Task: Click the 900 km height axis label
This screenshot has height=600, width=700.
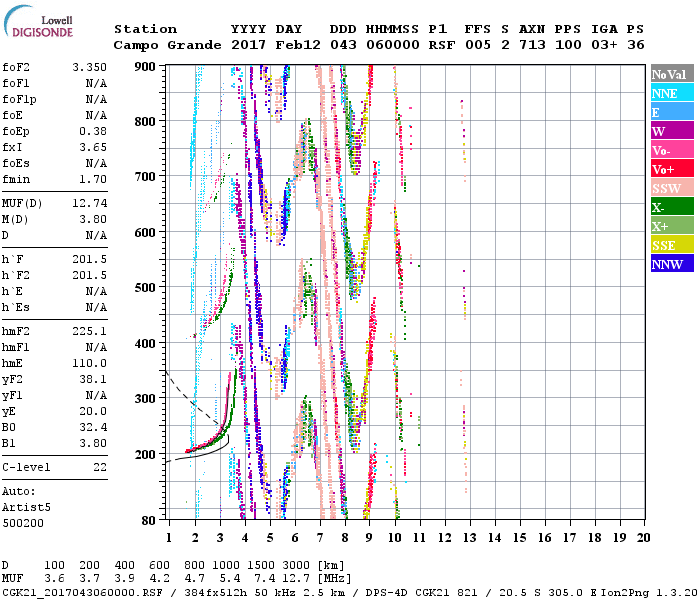Action: tap(147, 67)
